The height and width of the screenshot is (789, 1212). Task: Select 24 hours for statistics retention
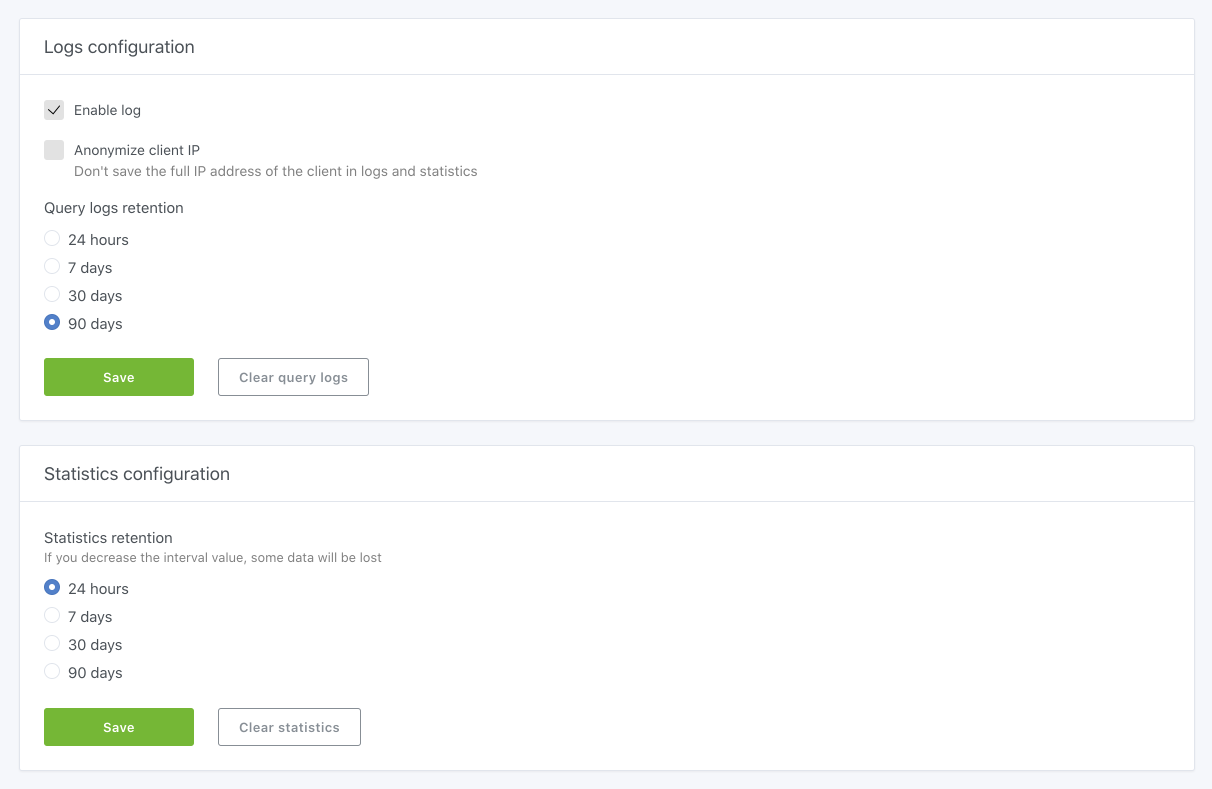click(x=53, y=588)
